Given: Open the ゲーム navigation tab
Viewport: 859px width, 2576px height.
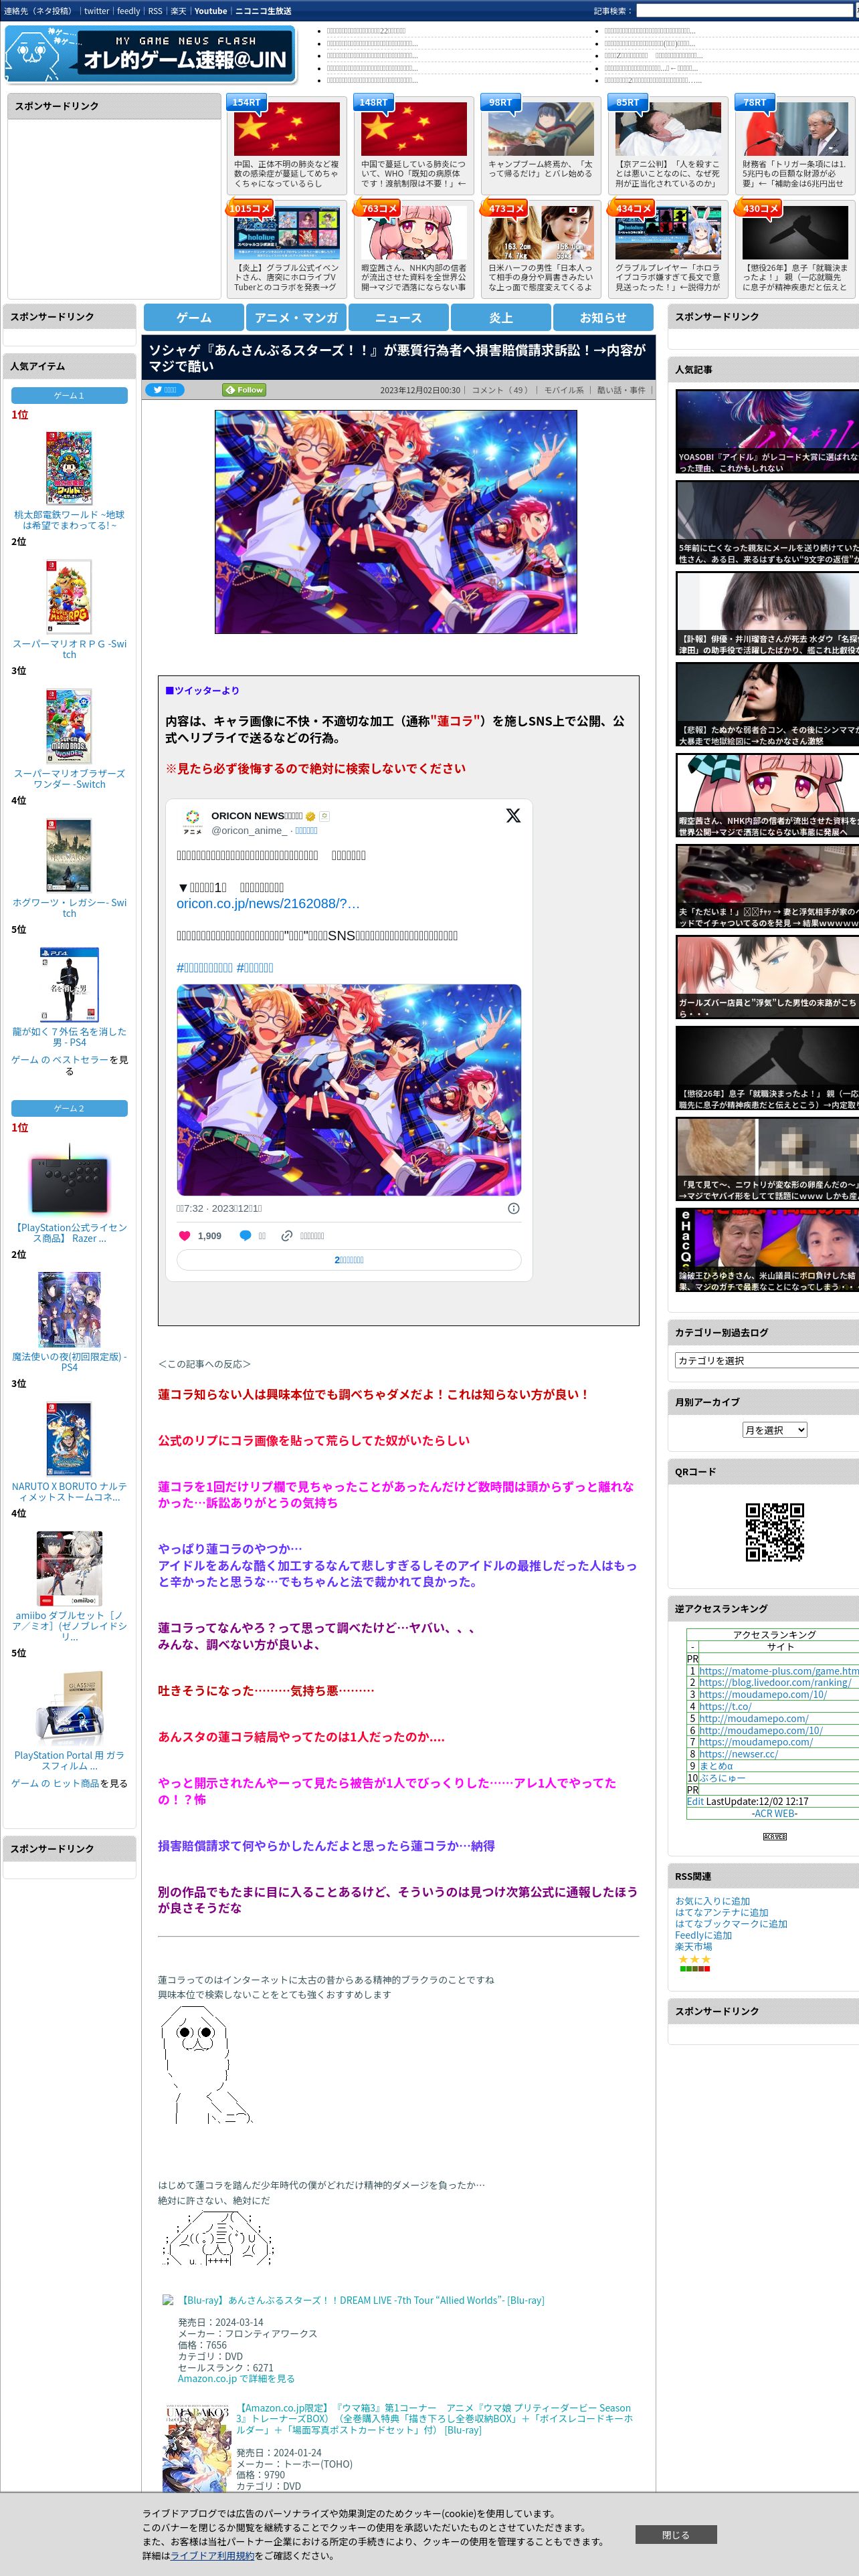Looking at the screenshot, I should [x=194, y=317].
